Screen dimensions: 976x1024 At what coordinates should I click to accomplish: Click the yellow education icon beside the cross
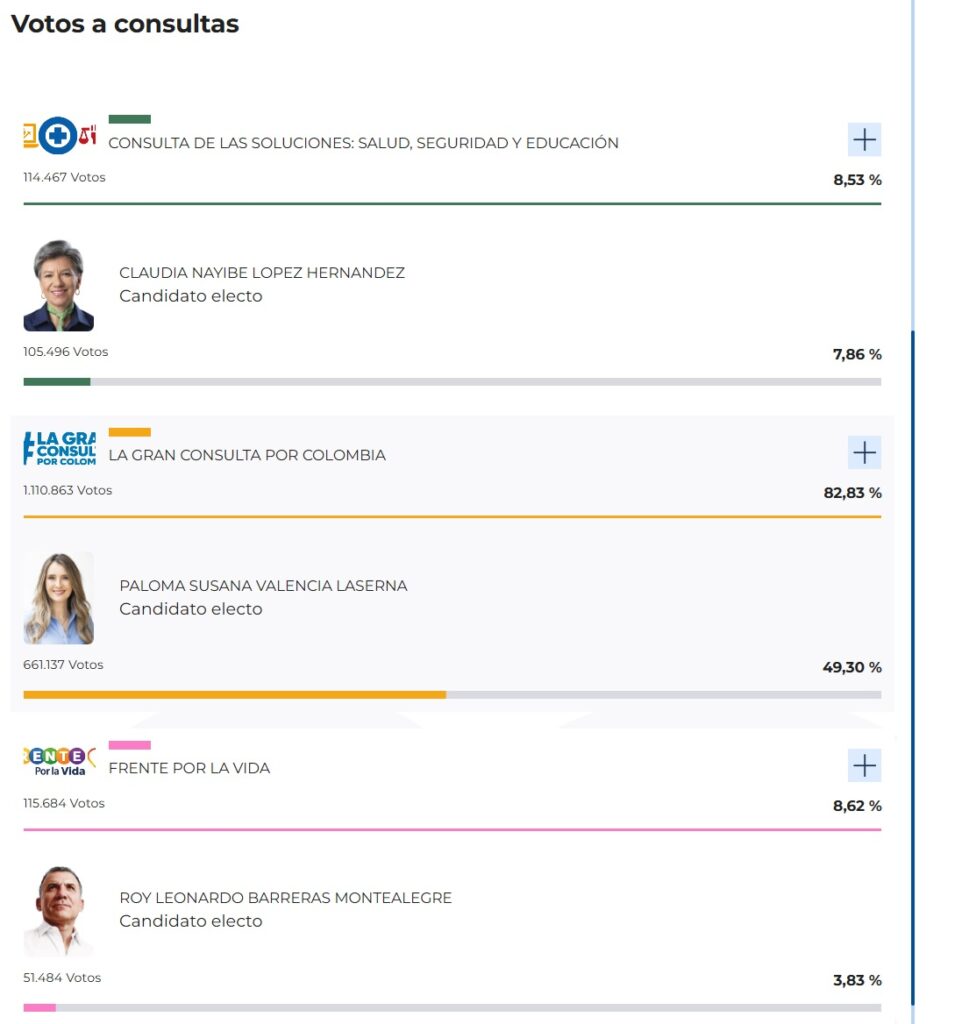(28, 137)
